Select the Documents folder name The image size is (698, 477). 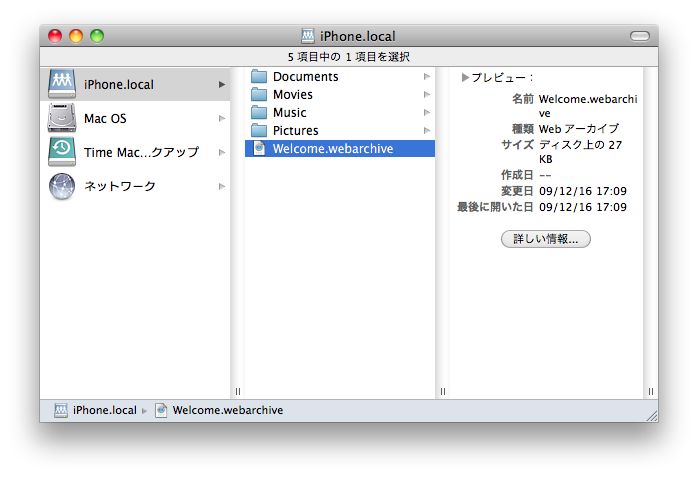[x=305, y=77]
